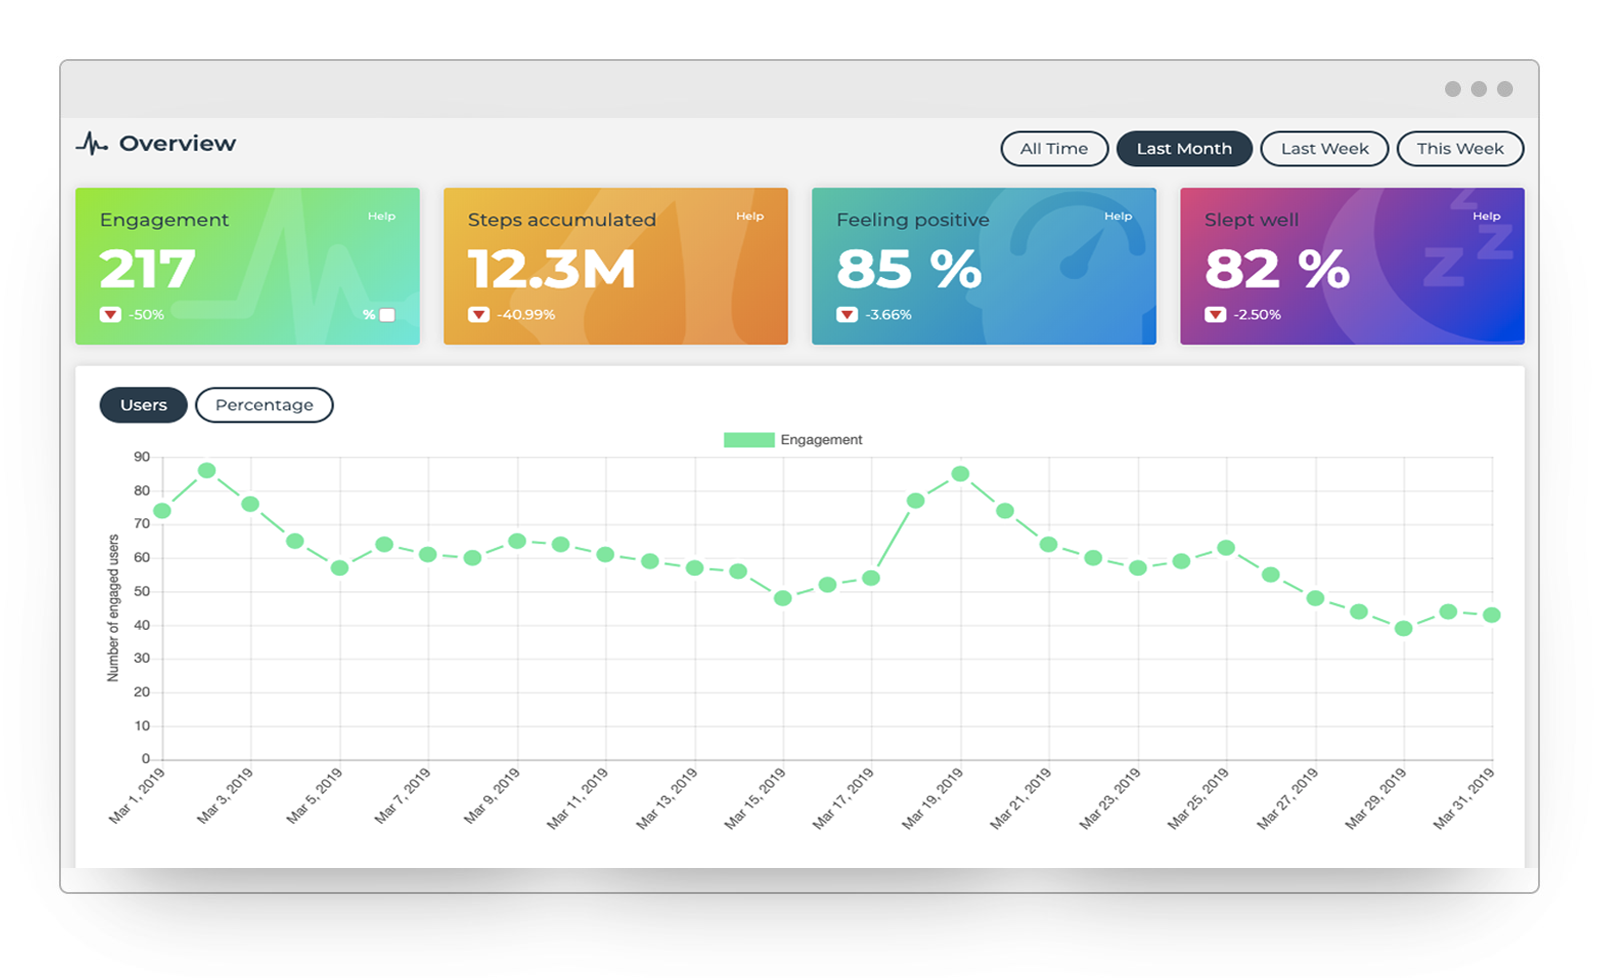Open the Last Week filter tab
This screenshot has height=978, width=1600.
click(1324, 148)
